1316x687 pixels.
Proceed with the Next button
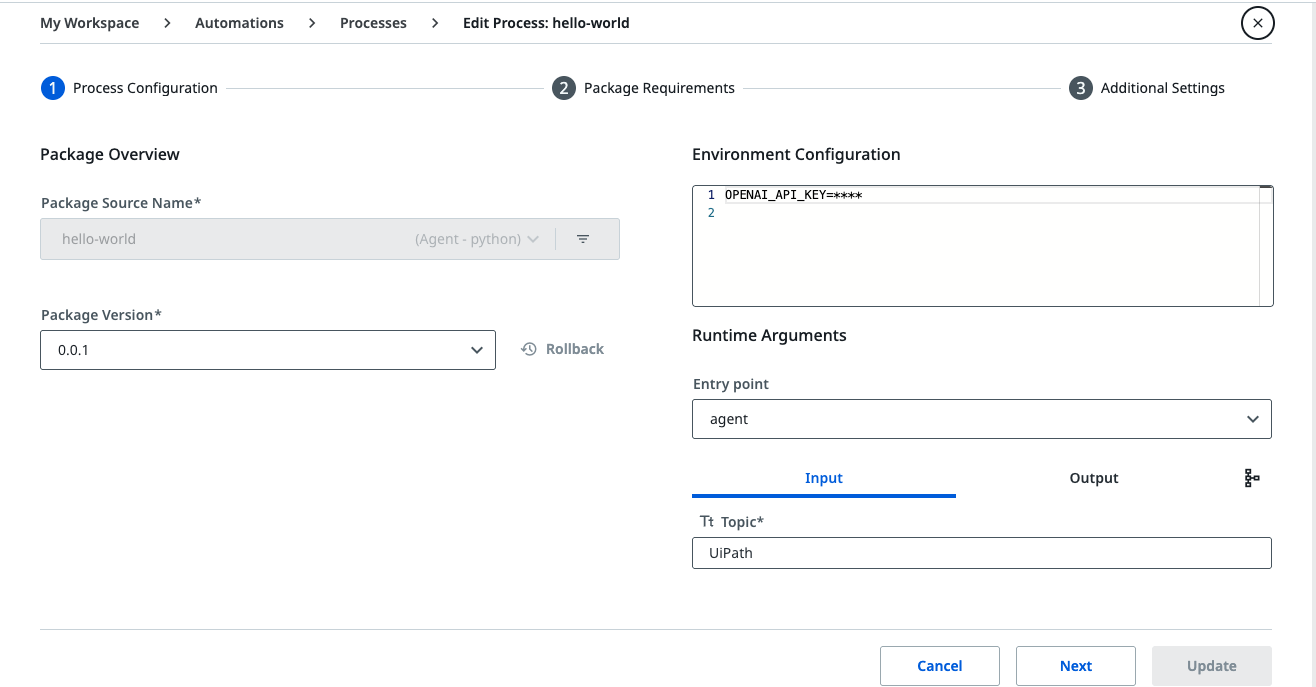click(1076, 666)
